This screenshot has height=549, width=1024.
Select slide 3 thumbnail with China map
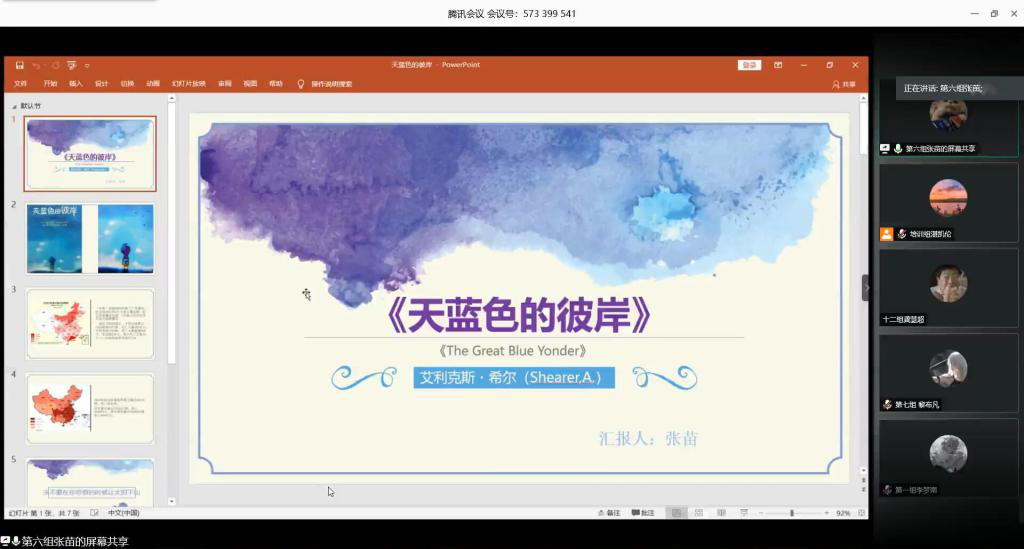pos(90,323)
